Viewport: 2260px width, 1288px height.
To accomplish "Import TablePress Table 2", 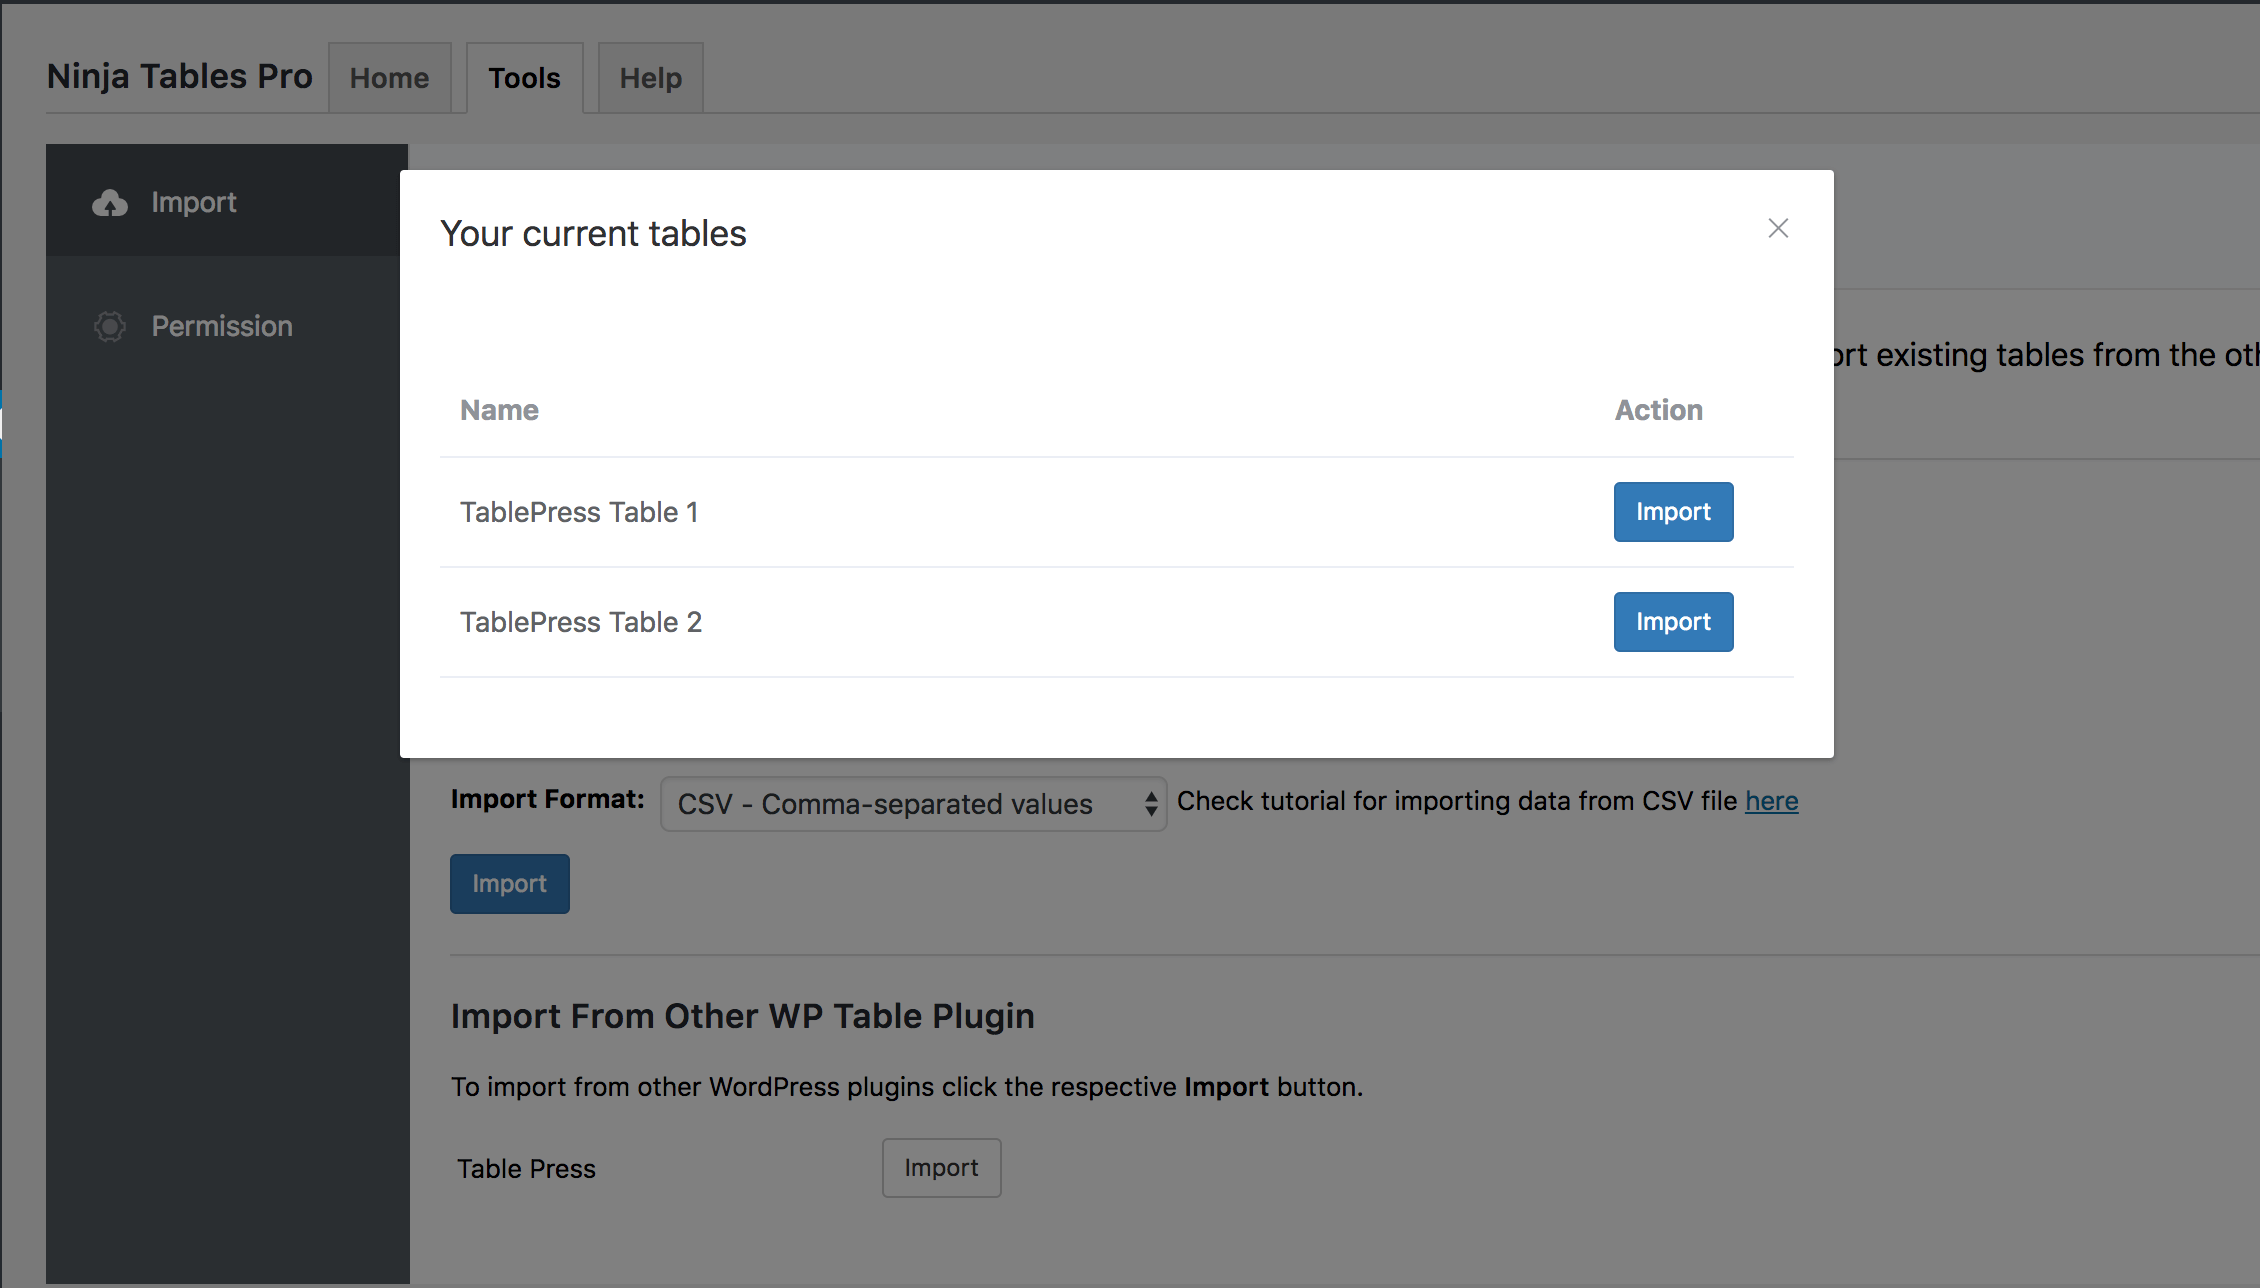I will tap(1673, 622).
